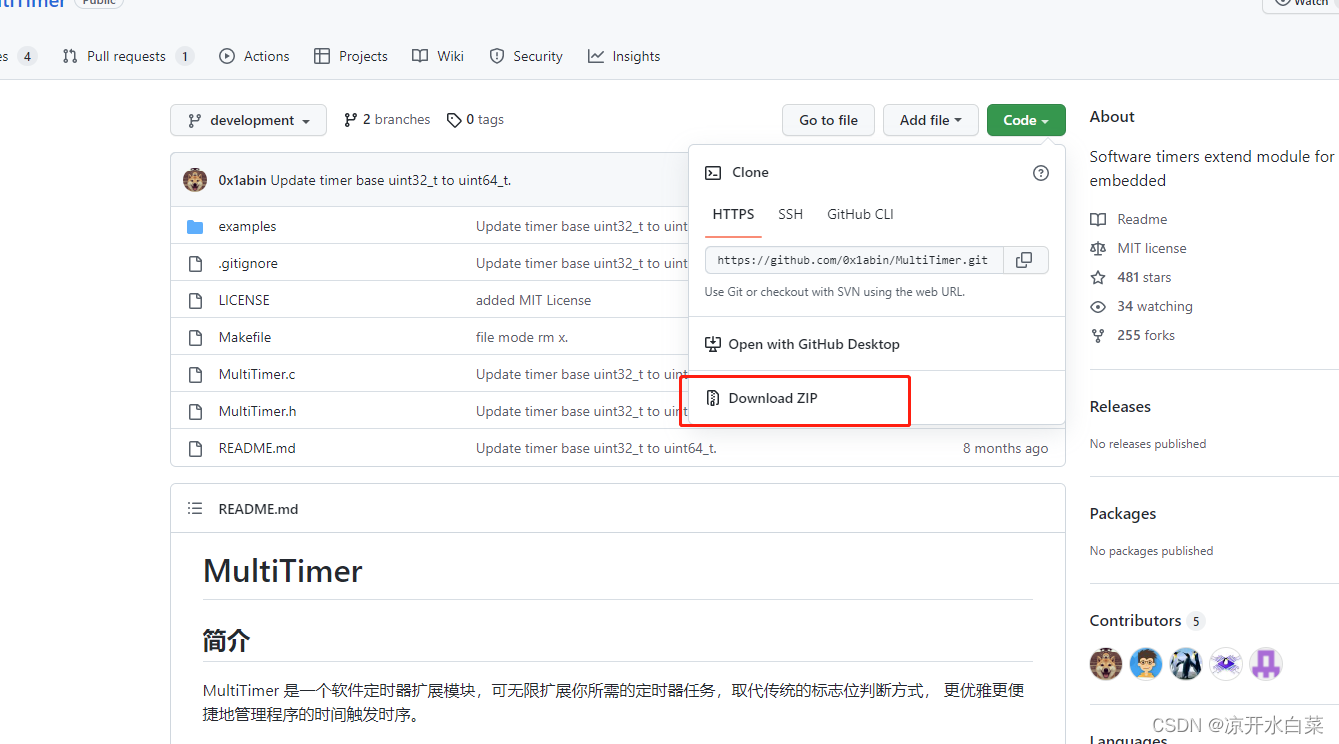Open the Releases heading link
Screen dimensions: 1339x744
[x=1120, y=406]
